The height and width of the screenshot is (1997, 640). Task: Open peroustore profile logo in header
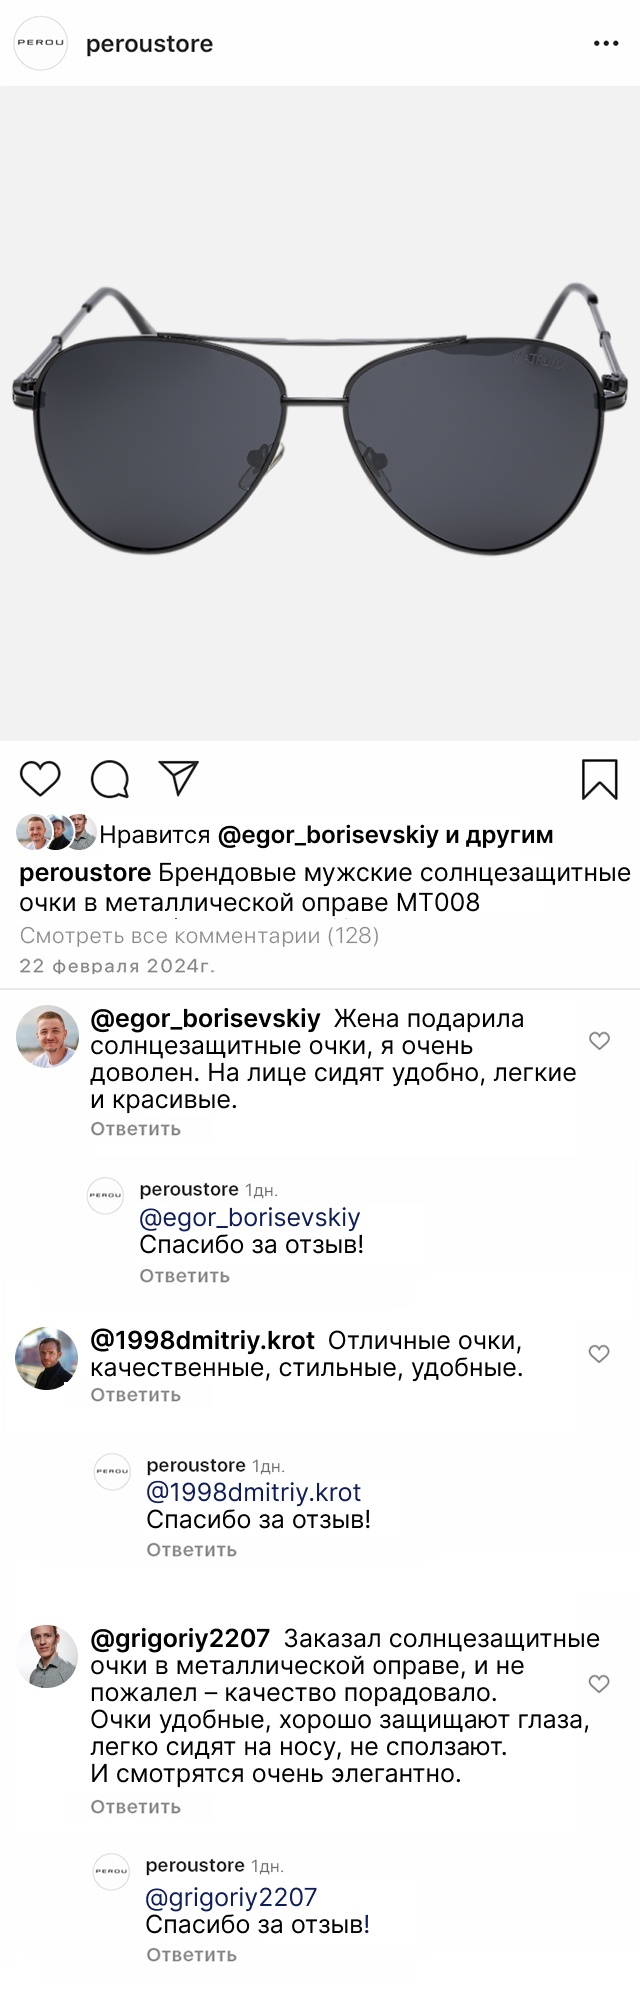tap(40, 44)
